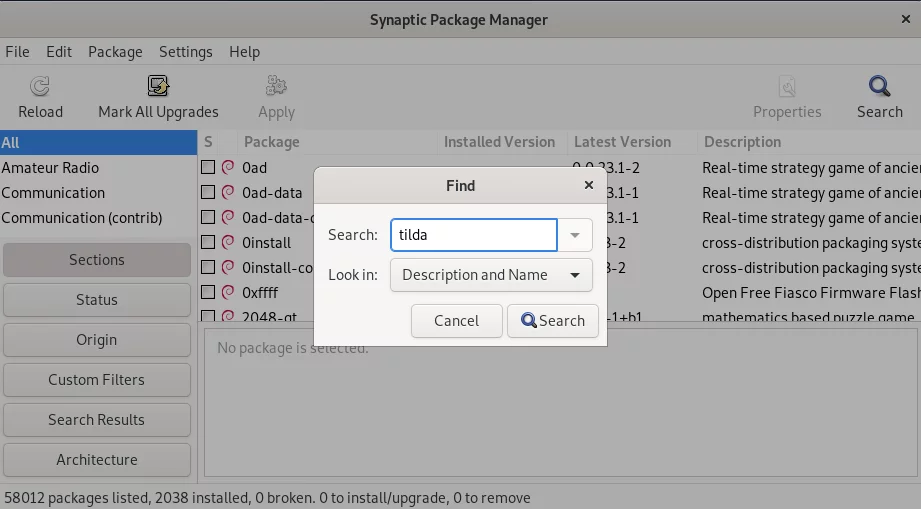The width and height of the screenshot is (921, 509).
Task: Click Debian swirl icon beside 0xffff
Action: 228,292
